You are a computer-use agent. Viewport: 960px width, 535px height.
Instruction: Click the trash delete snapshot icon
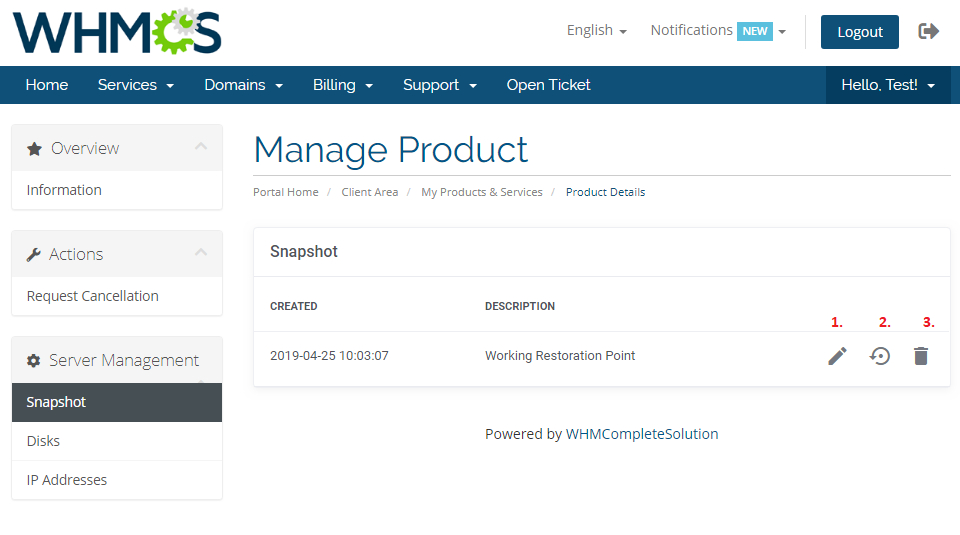click(921, 356)
